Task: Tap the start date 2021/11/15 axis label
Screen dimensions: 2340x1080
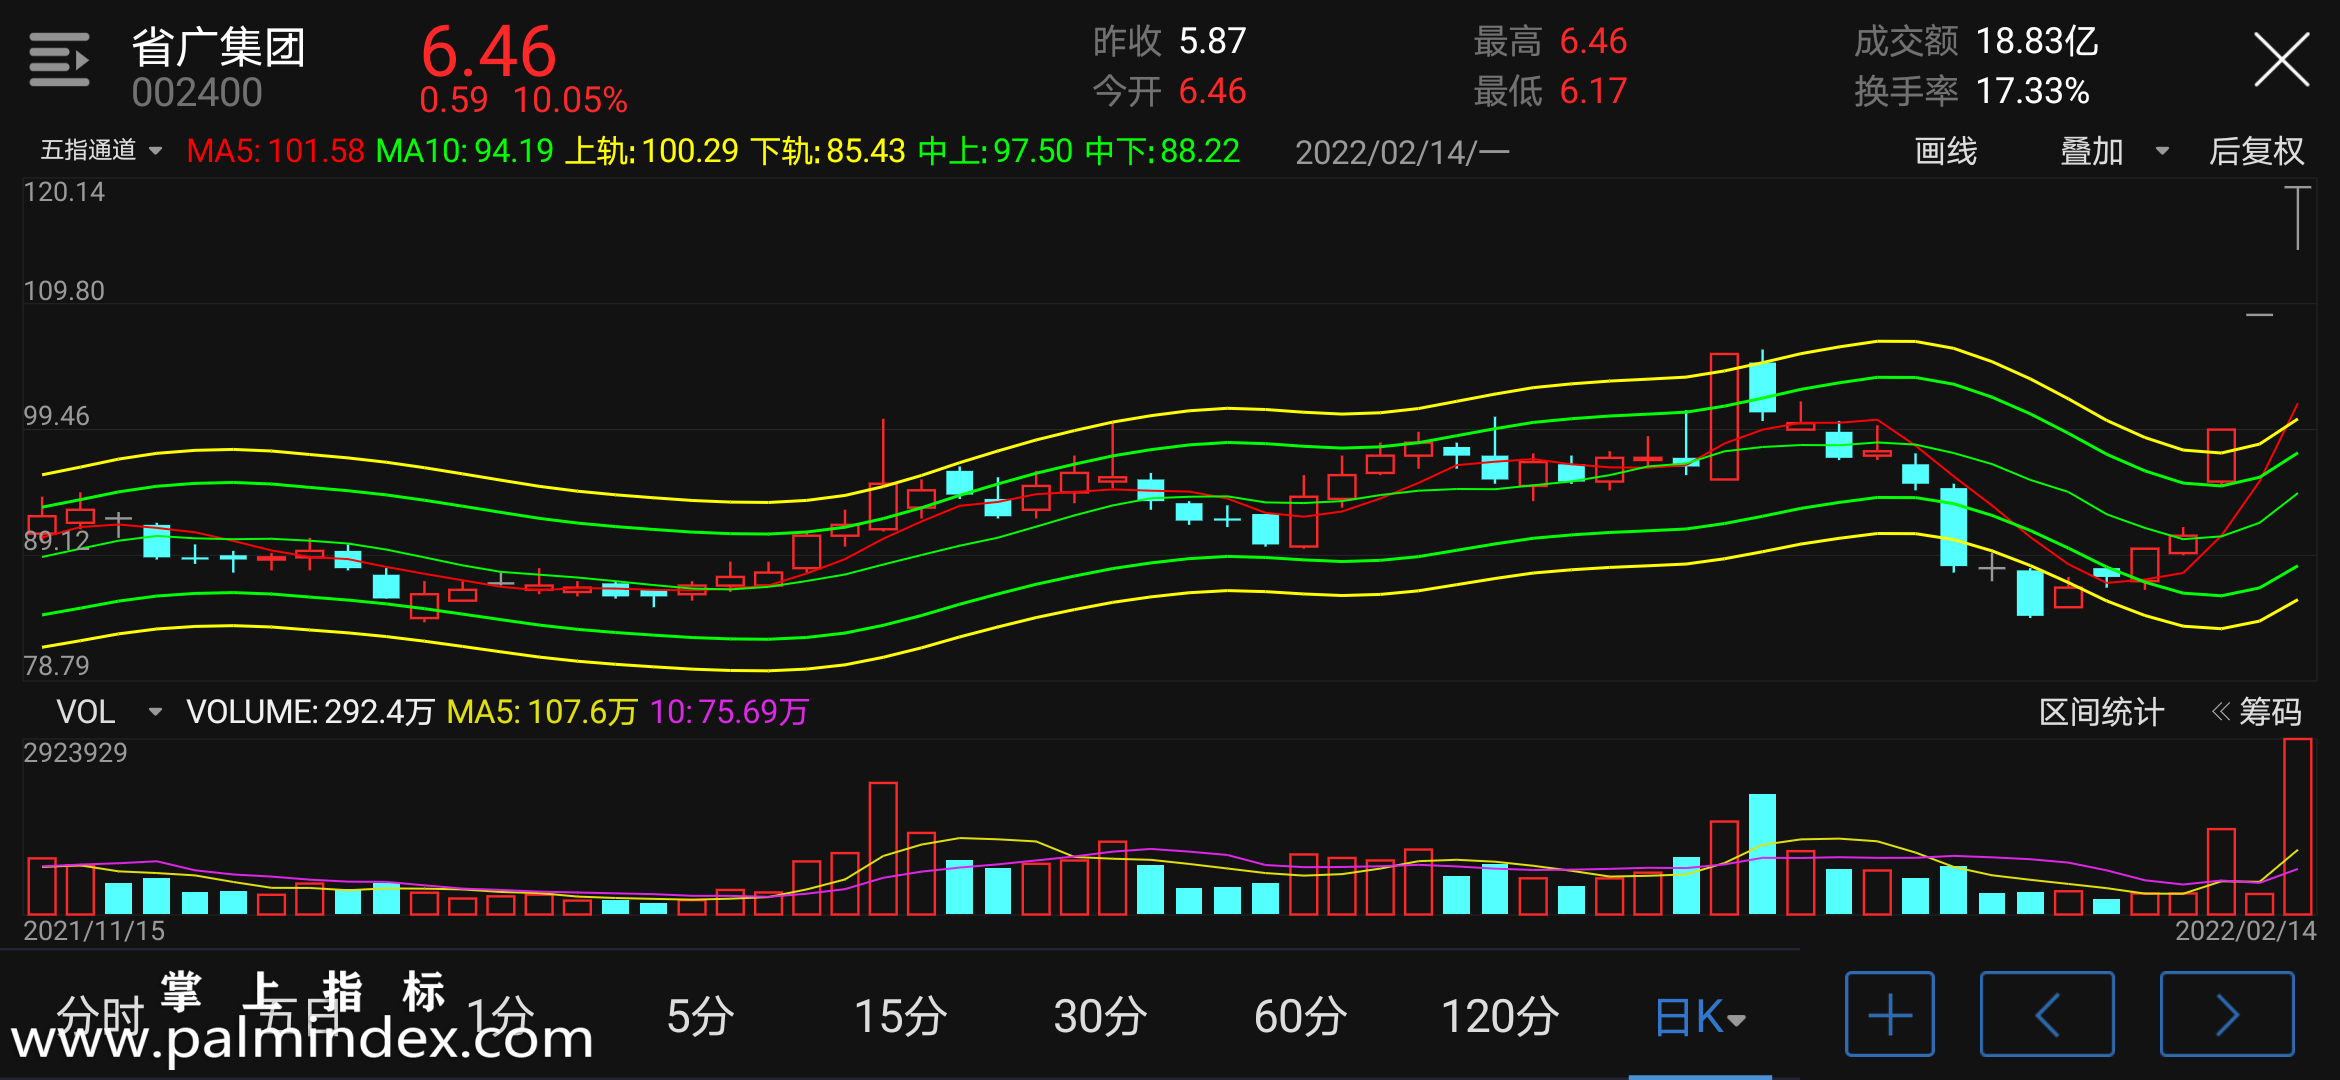Action: 94,931
